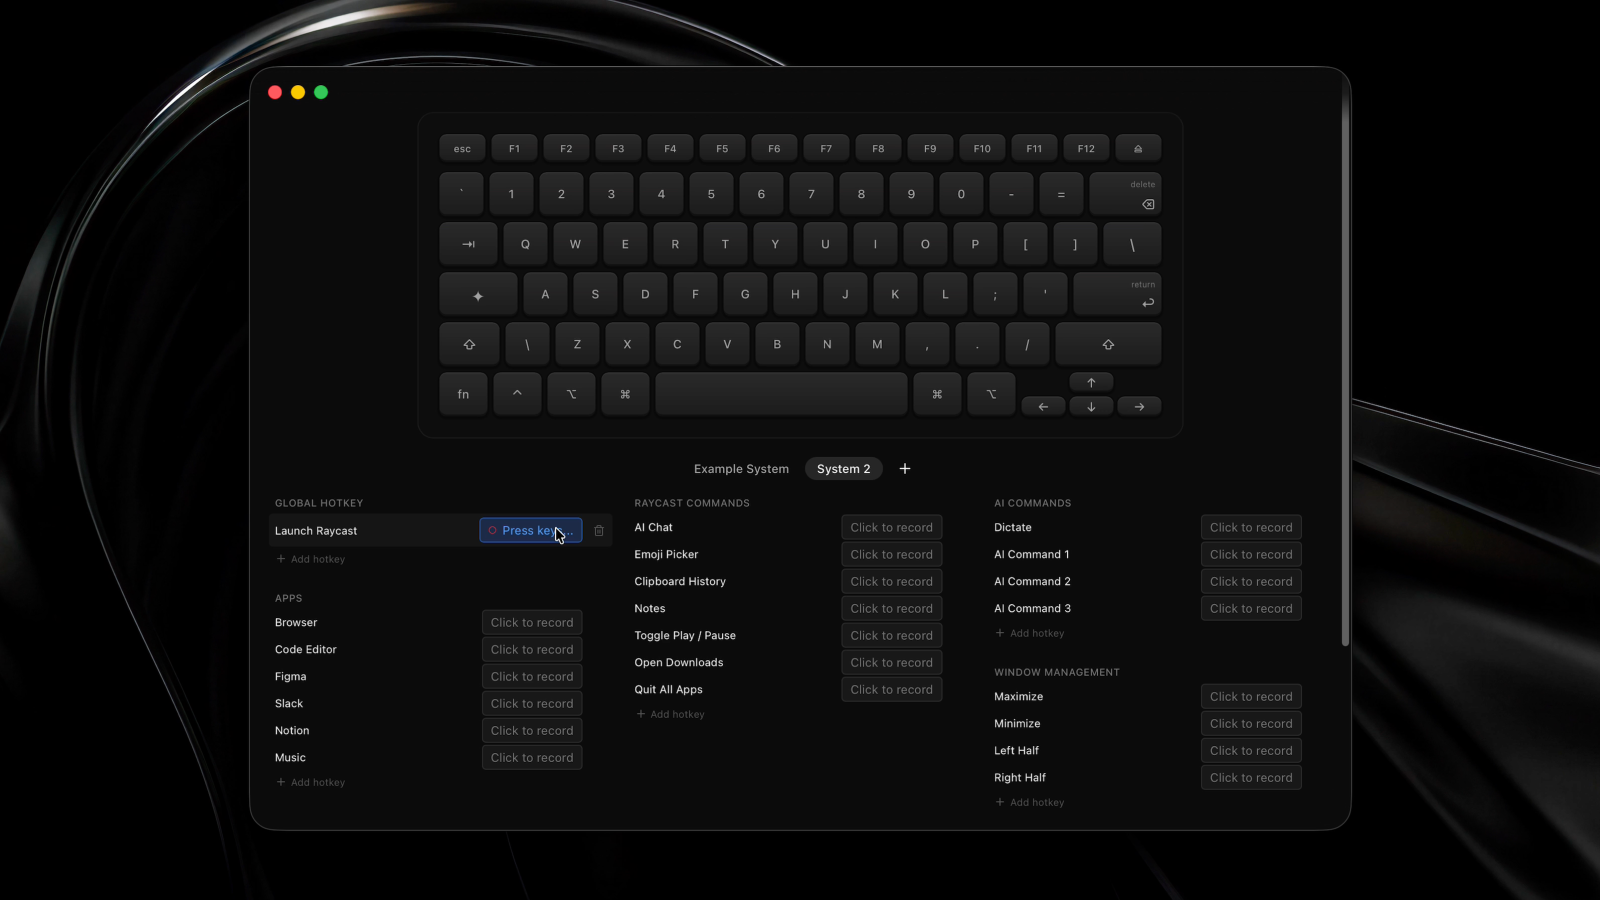Add hotkey under Raycast Commands section
1600x900 pixels.
[671, 715]
